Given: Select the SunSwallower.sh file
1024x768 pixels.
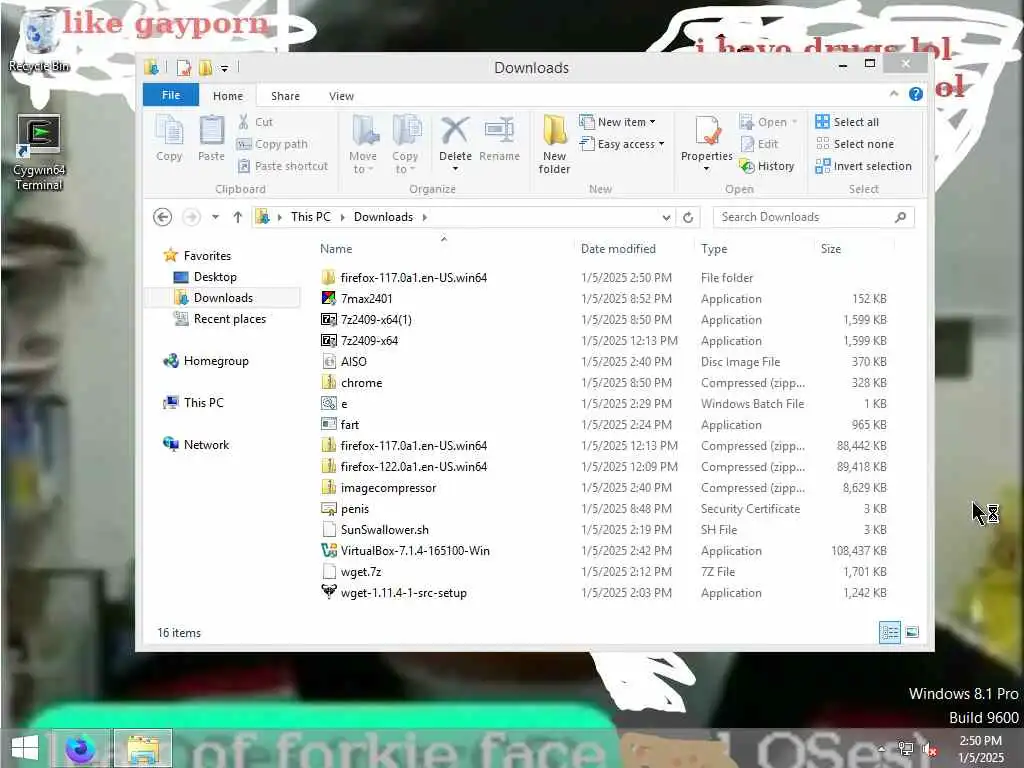Looking at the screenshot, I should pos(603,530).
